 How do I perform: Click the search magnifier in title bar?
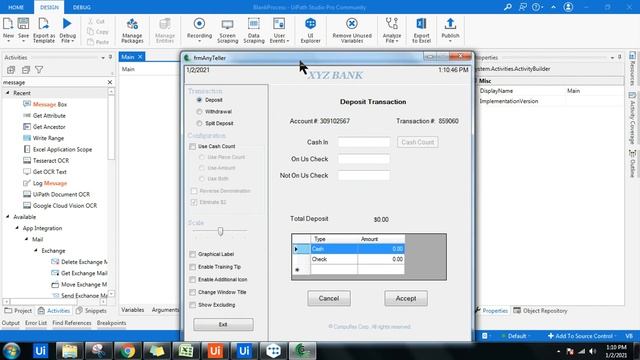[x=507, y=7]
